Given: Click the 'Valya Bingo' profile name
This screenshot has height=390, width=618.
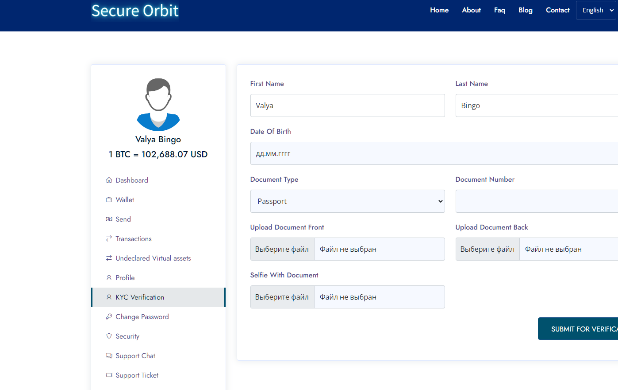Looking at the screenshot, I should point(158,139).
